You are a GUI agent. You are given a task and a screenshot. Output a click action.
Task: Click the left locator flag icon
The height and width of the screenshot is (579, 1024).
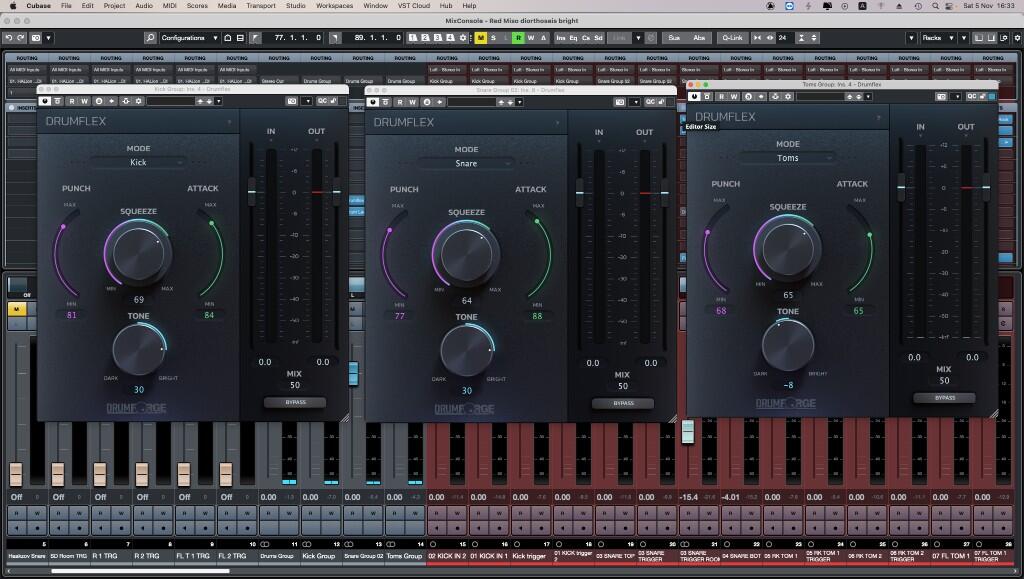[x=255, y=38]
